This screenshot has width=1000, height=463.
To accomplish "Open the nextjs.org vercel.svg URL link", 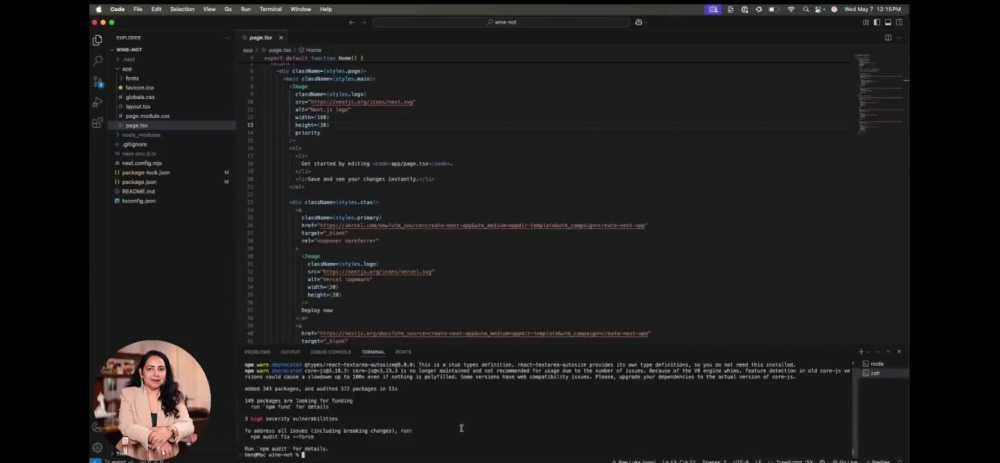I will 378,272.
